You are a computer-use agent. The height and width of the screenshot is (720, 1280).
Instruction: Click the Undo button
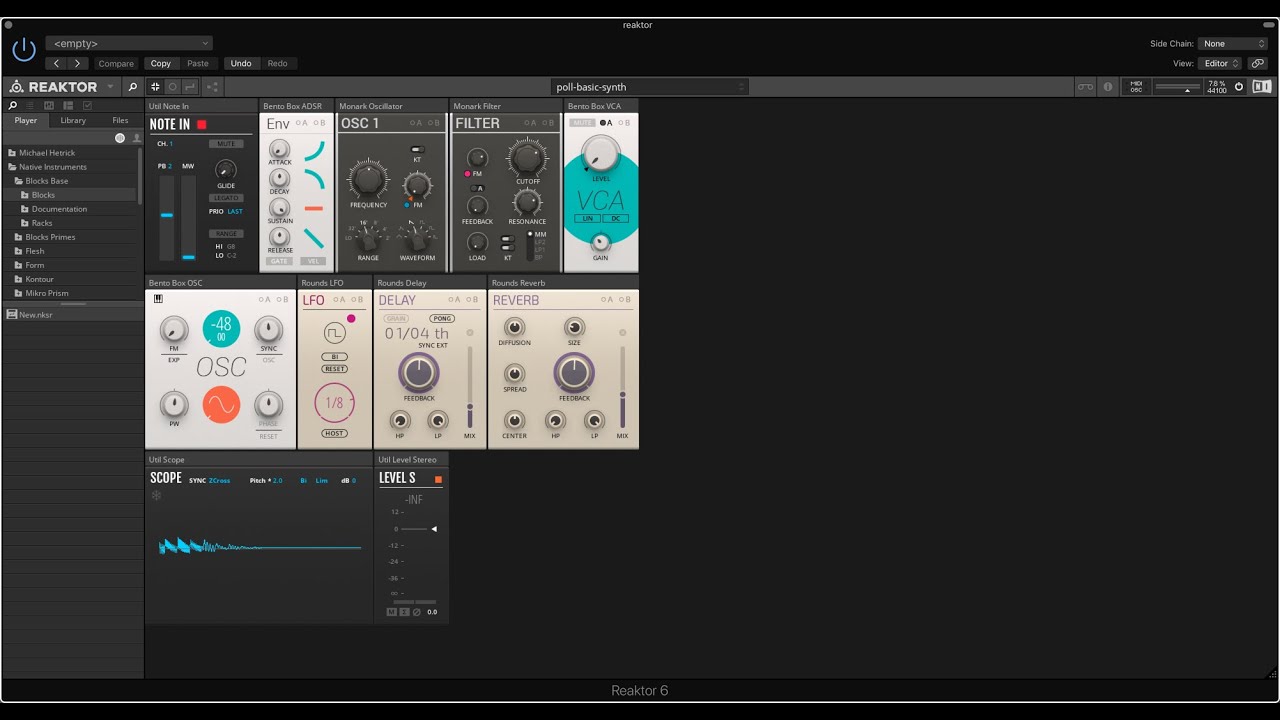(241, 63)
